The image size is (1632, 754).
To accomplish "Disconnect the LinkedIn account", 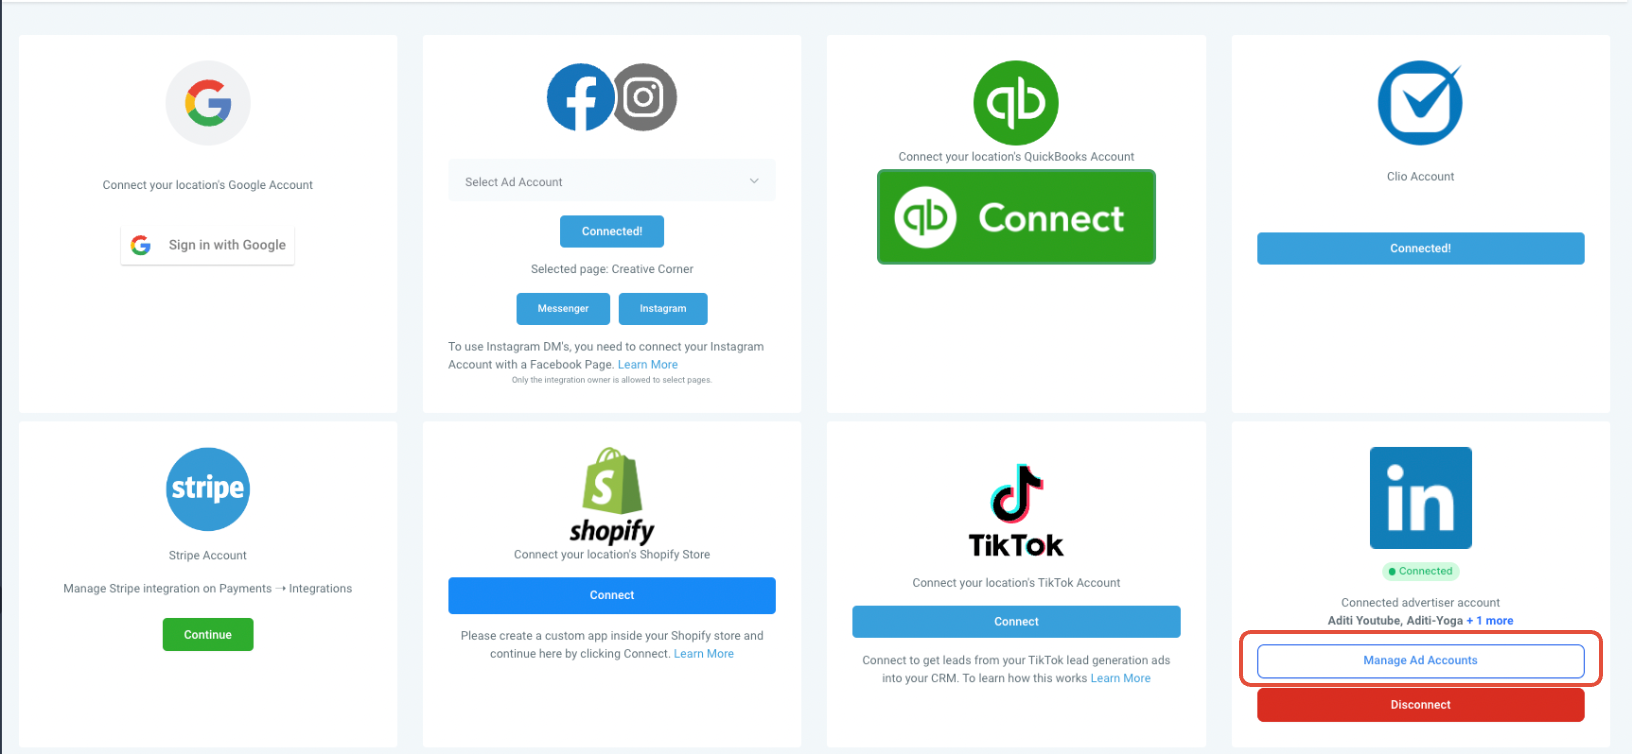I will [x=1420, y=705].
